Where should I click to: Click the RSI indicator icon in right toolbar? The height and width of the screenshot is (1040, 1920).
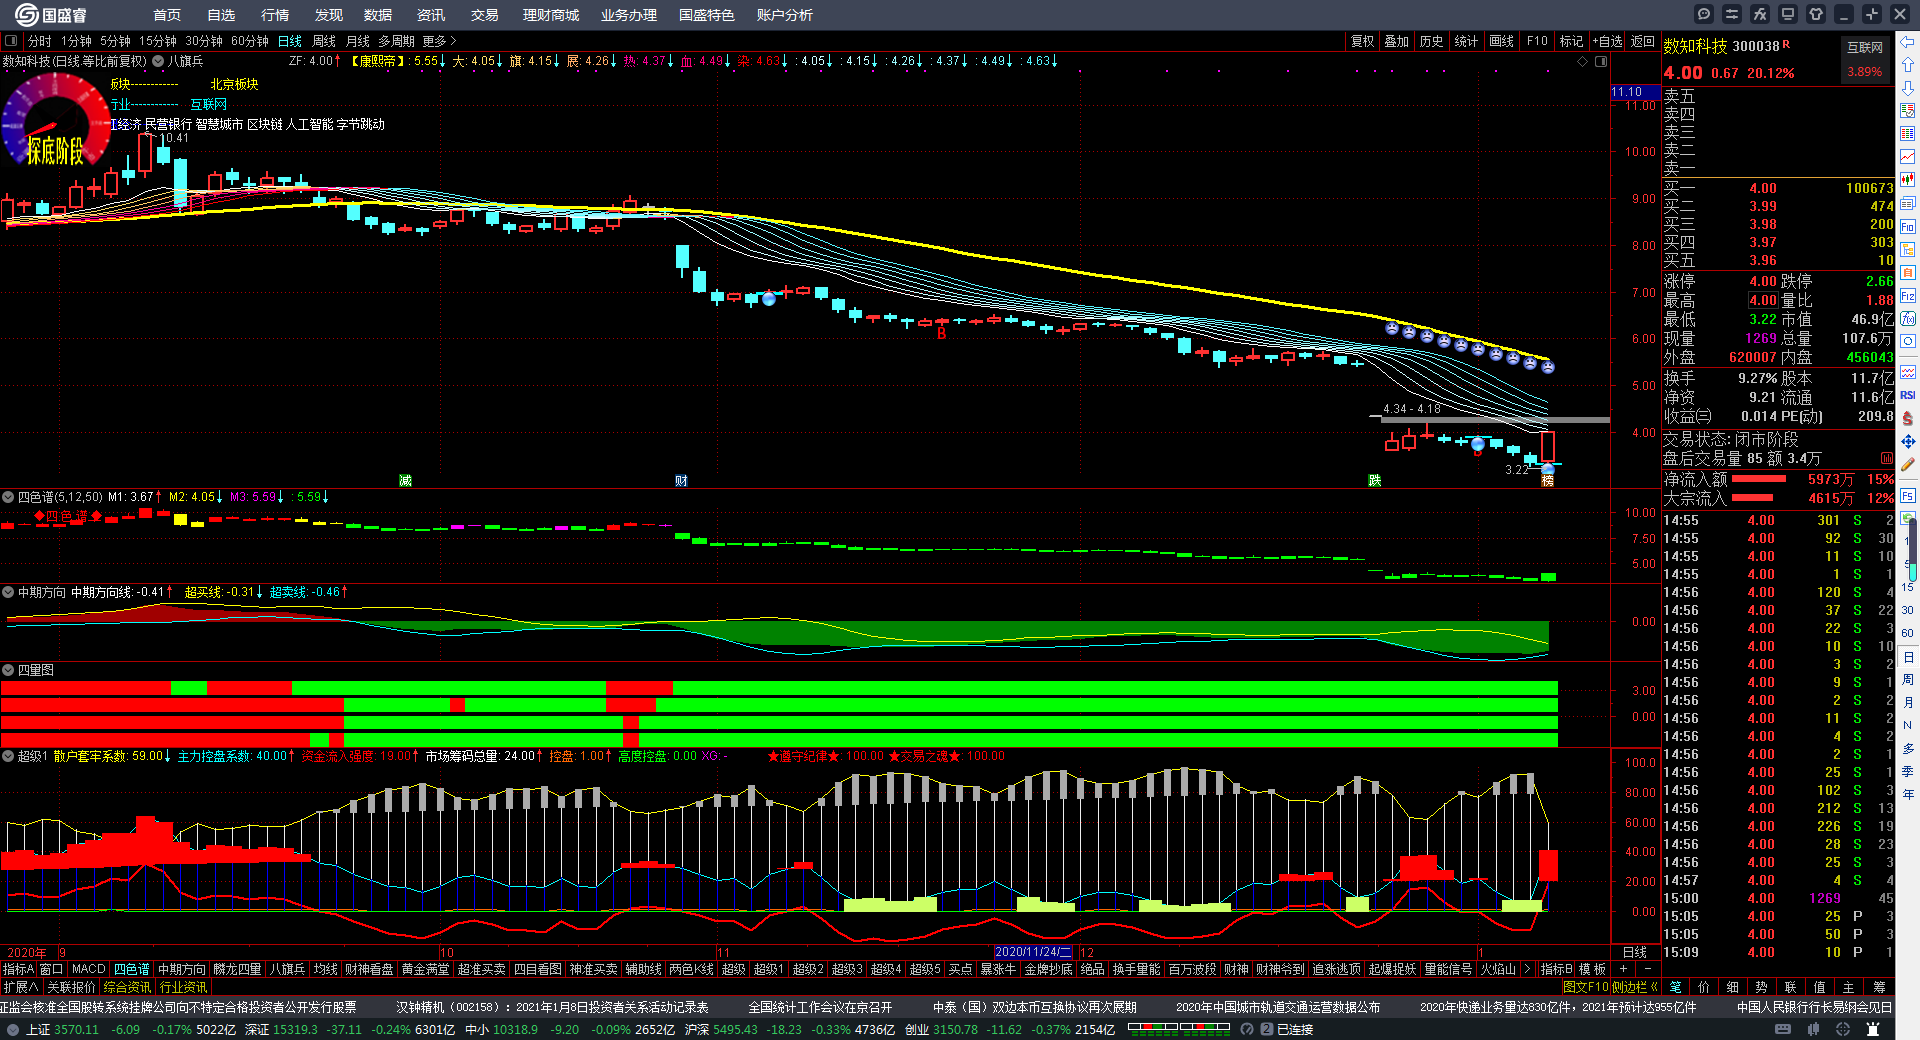point(1908,395)
